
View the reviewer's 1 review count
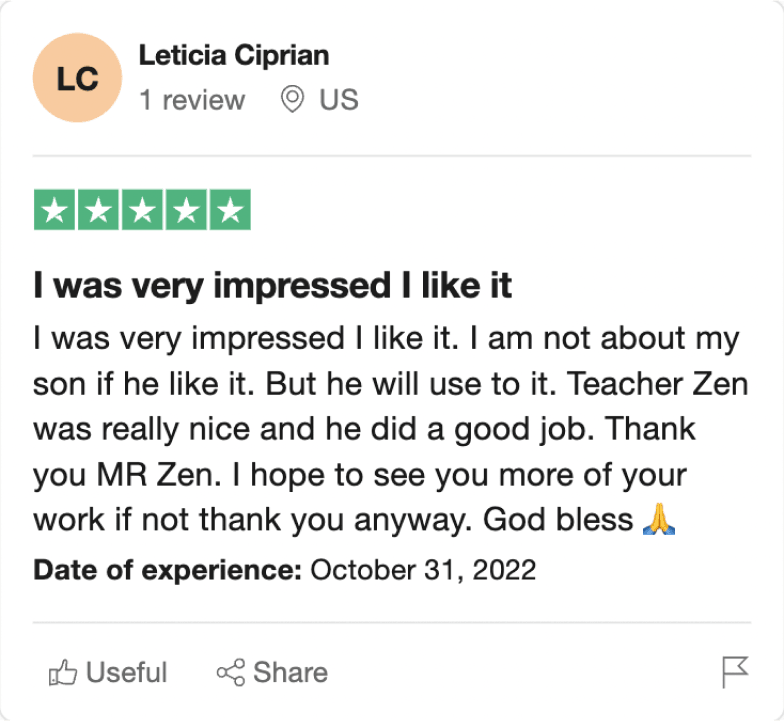(x=192, y=100)
